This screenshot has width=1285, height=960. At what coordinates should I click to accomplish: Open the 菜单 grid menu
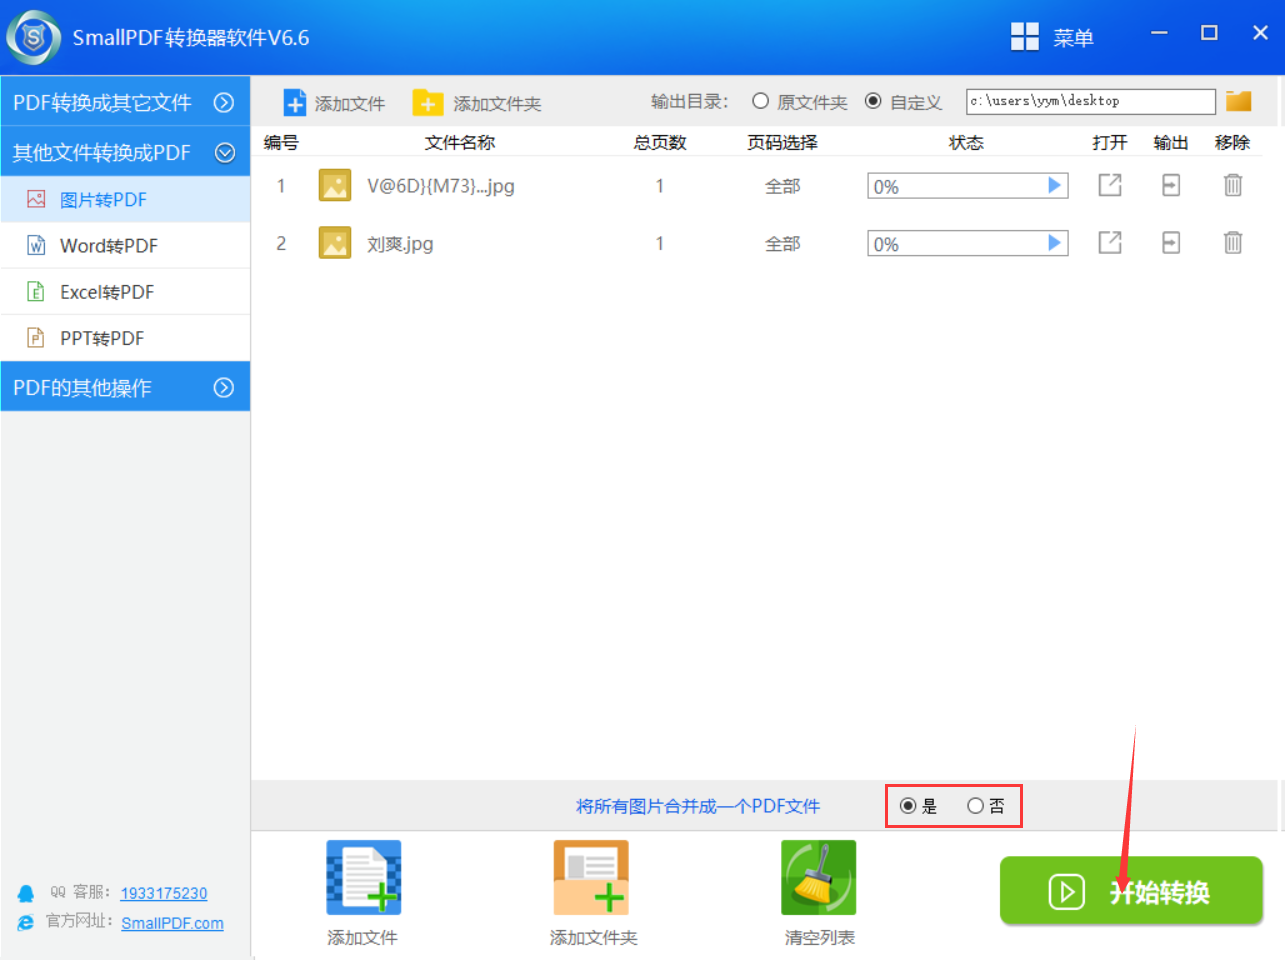(x=1025, y=37)
